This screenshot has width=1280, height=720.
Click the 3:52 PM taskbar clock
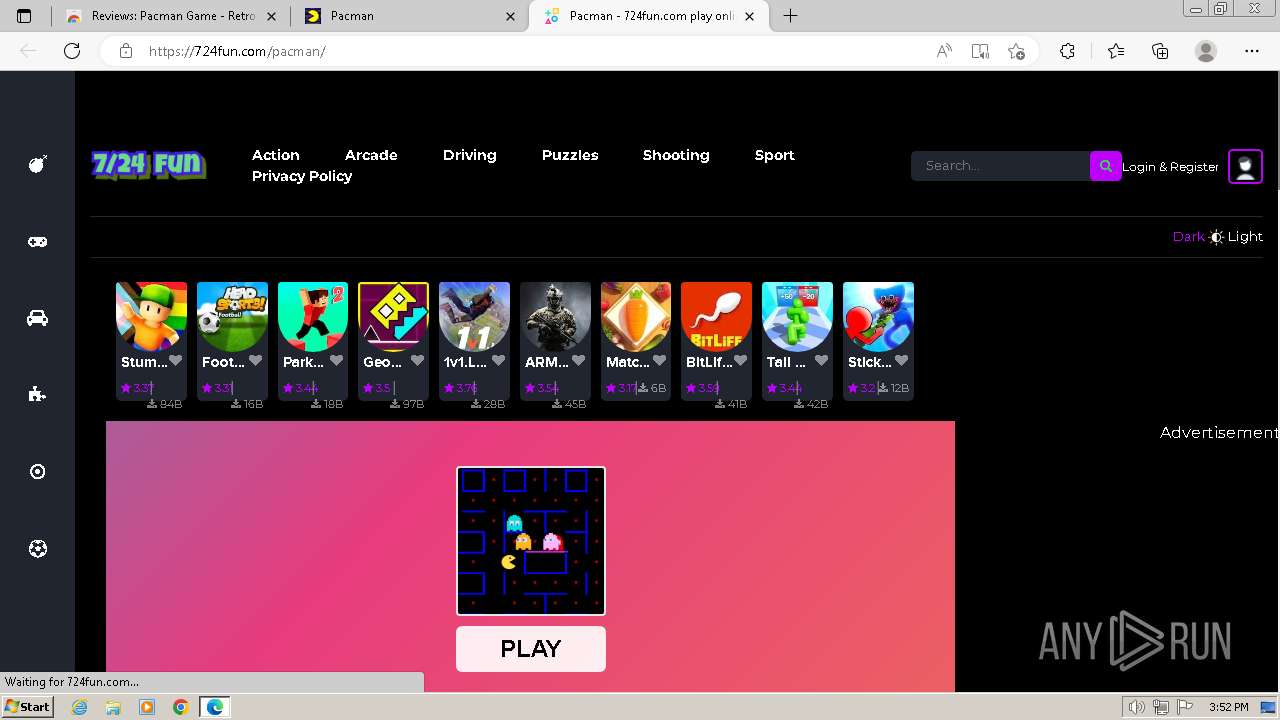[1228, 707]
